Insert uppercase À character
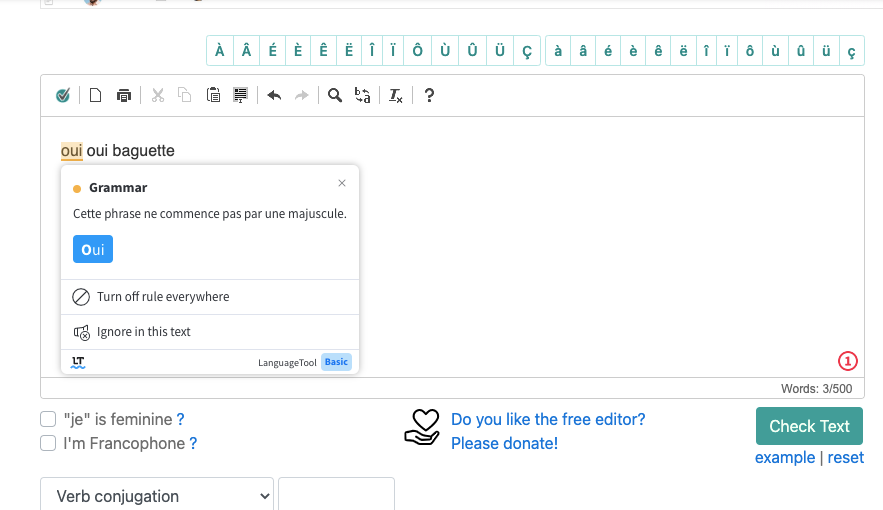Image resolution: width=883 pixels, height=510 pixels. pos(220,51)
